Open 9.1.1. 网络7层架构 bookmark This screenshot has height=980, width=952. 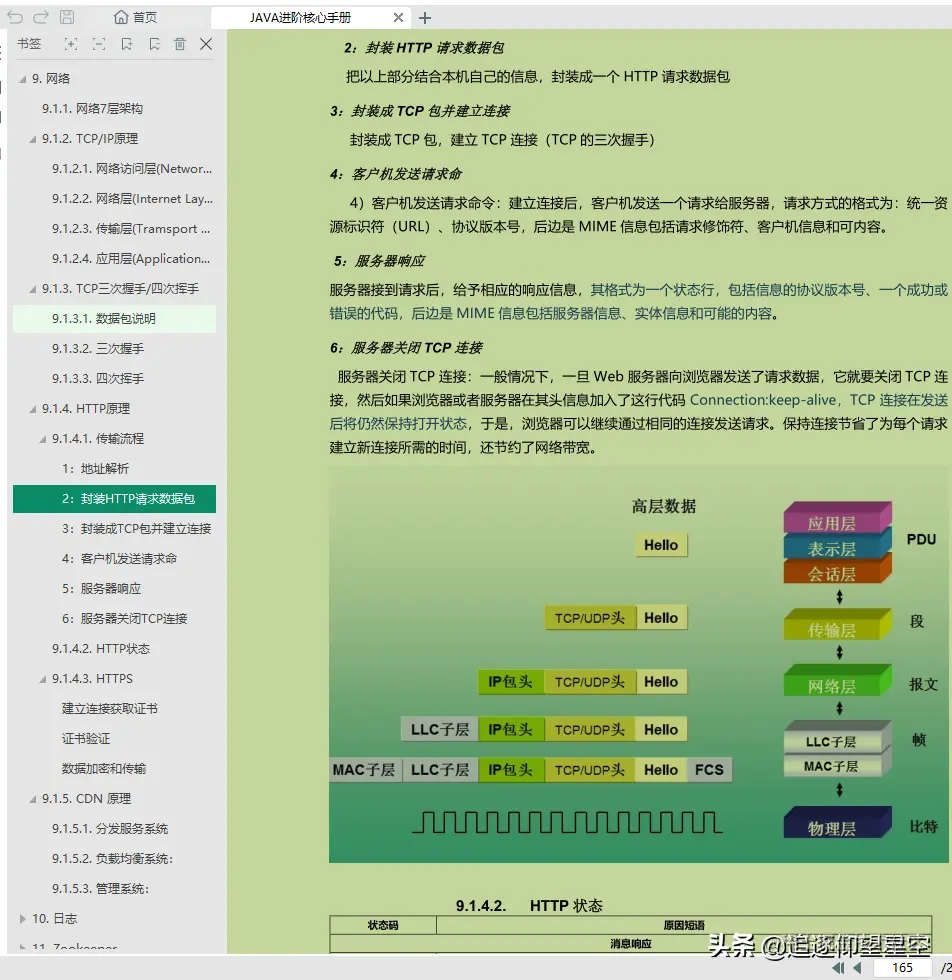pos(93,109)
